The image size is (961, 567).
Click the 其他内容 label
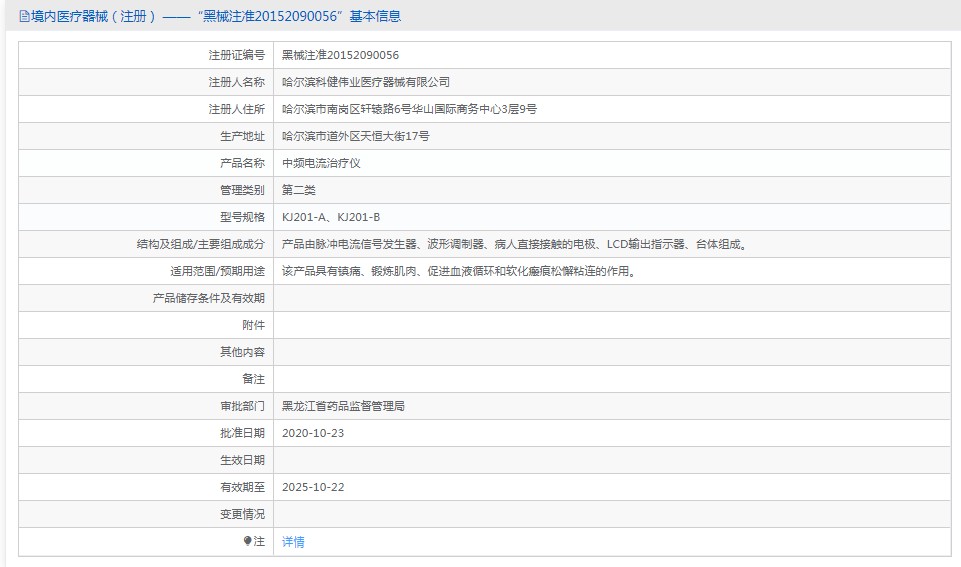coord(242,352)
